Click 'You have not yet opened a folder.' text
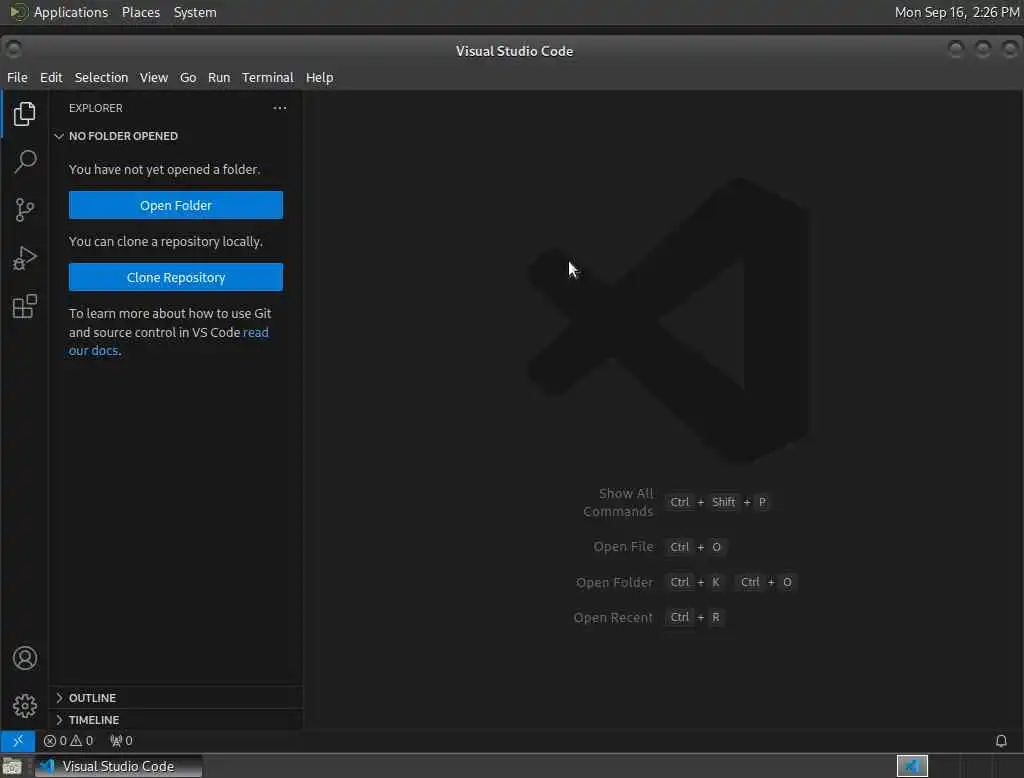 165,169
